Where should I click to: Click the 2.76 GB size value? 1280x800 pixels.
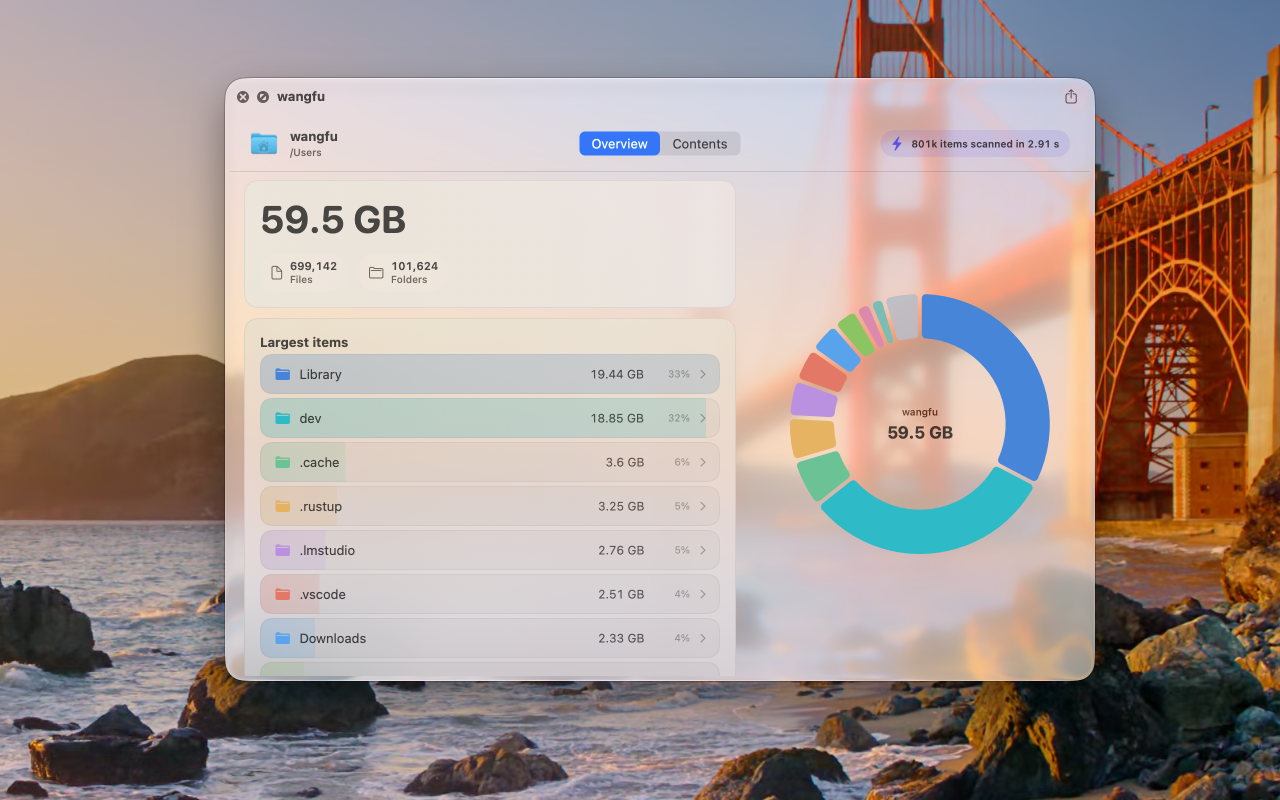[x=621, y=550]
